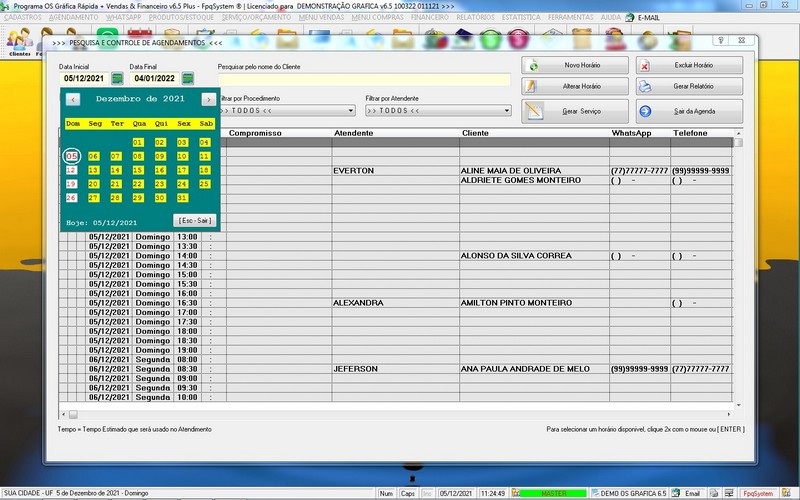Click the computer monitor icon in status bar

pyautogui.click(x=730, y=493)
